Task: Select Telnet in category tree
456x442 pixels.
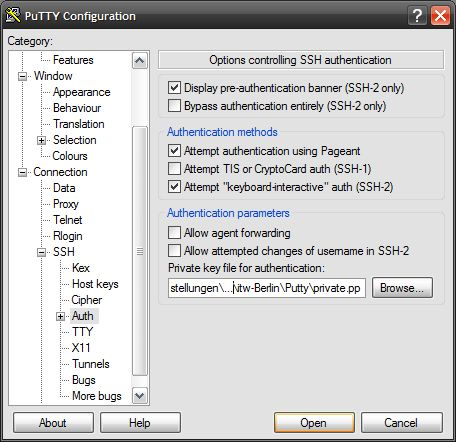Action: pos(67,220)
